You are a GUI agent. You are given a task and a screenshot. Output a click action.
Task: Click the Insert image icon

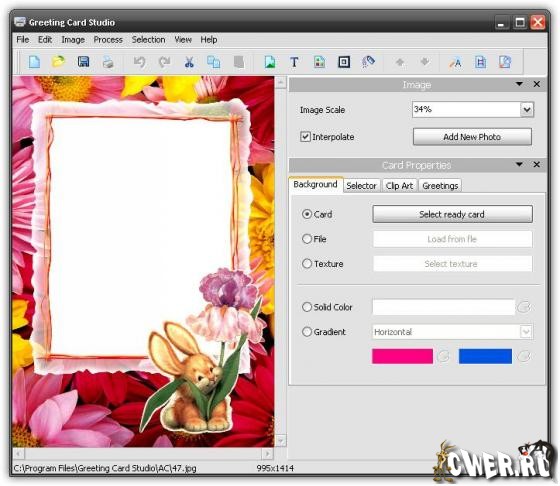(270, 62)
